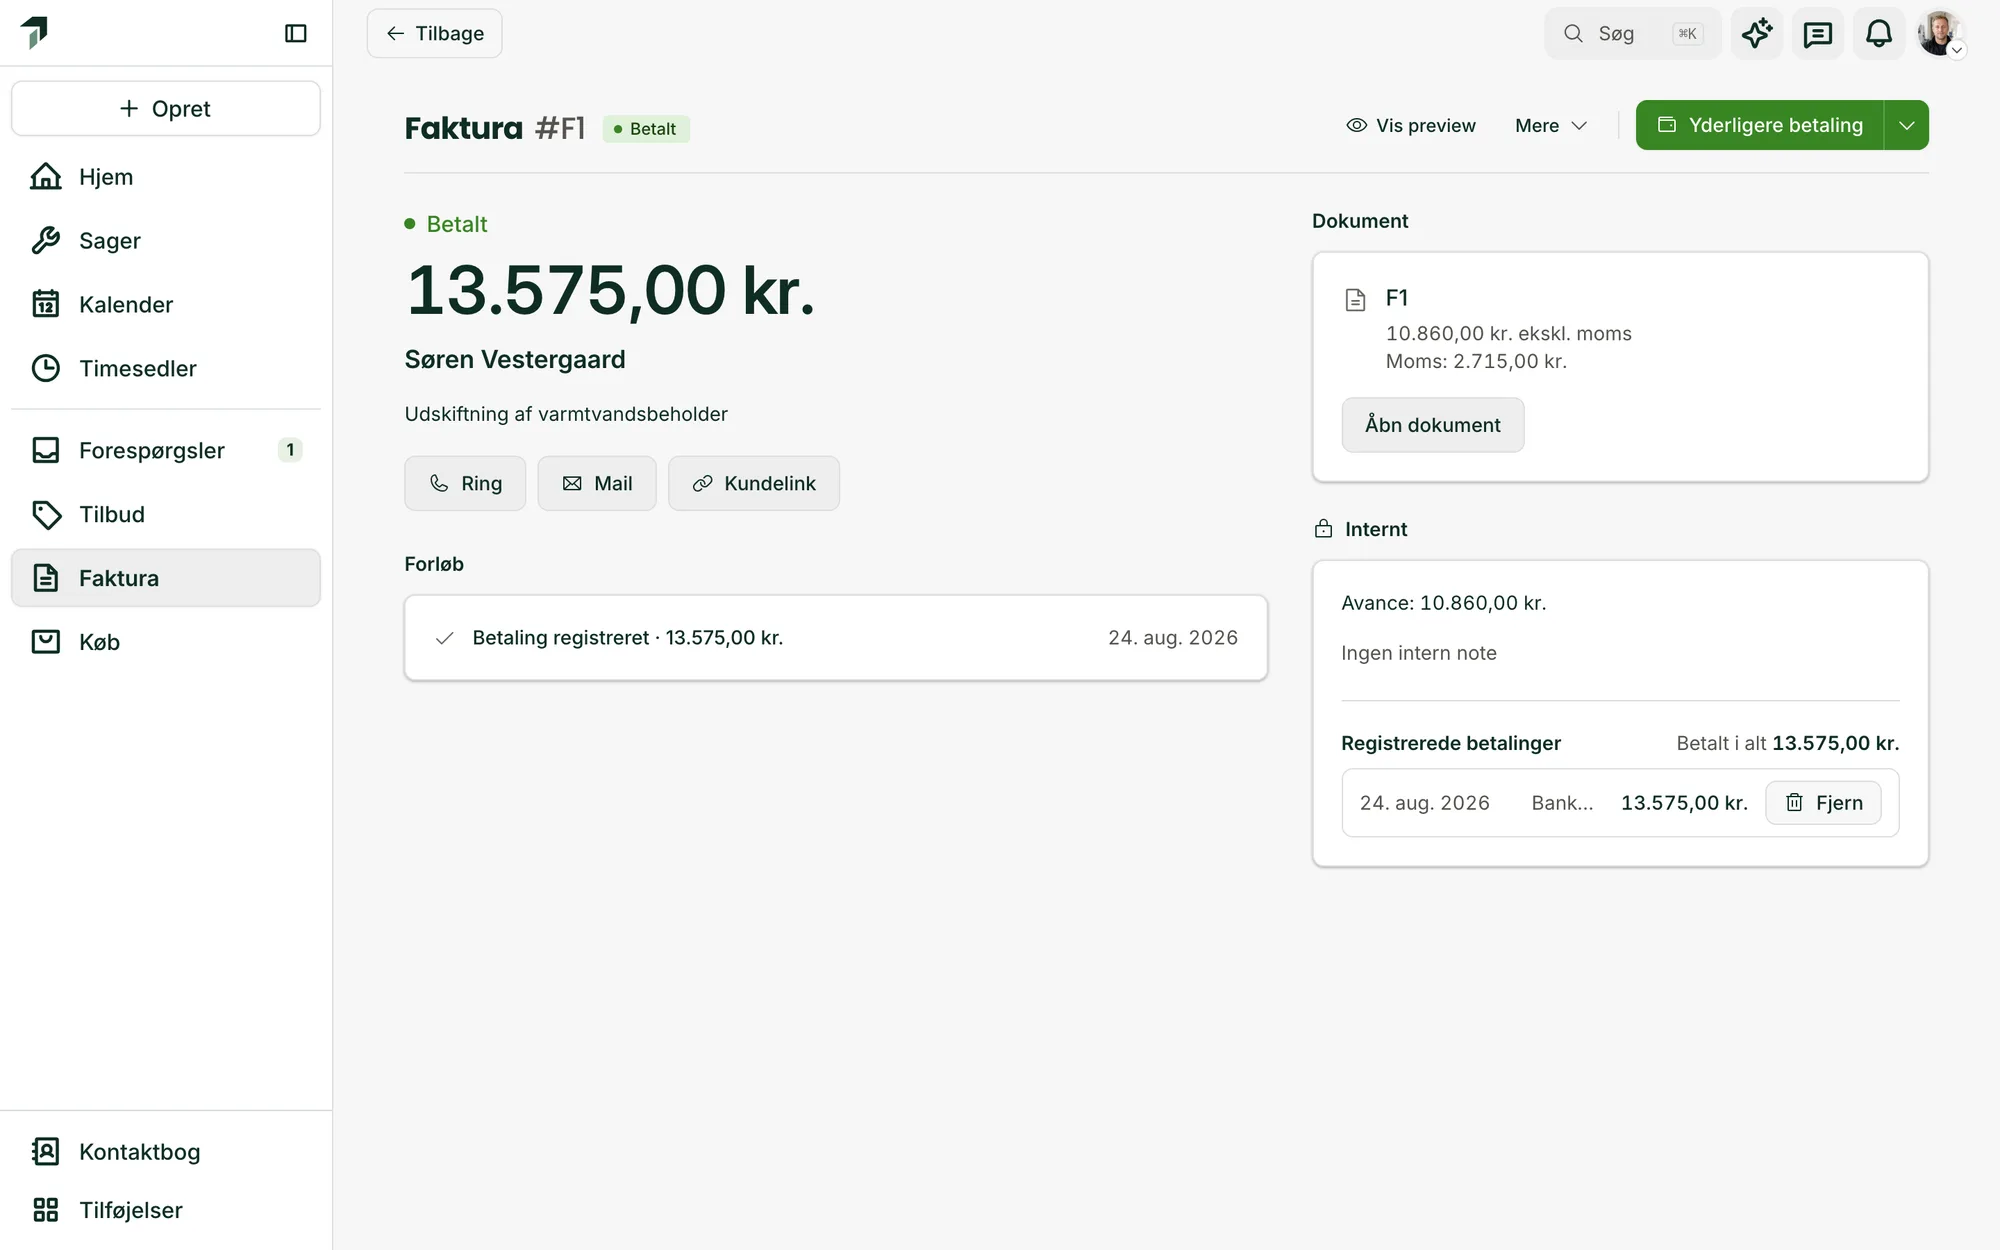Open Hjem in the sidebar
The image size is (2000, 1250).
[166, 176]
